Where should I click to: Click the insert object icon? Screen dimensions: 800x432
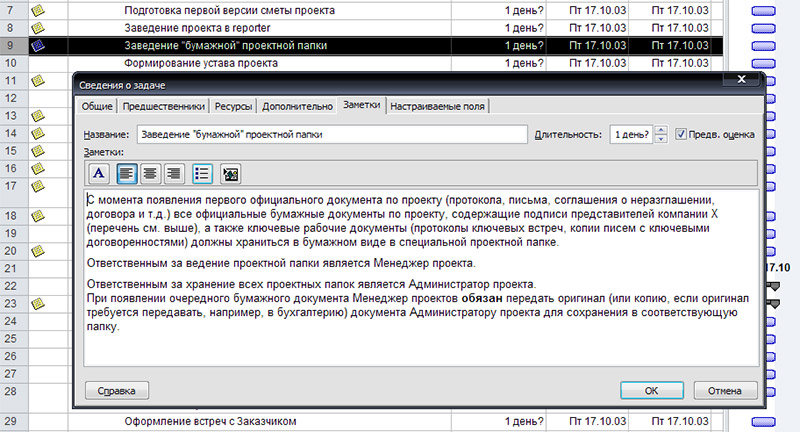(230, 173)
